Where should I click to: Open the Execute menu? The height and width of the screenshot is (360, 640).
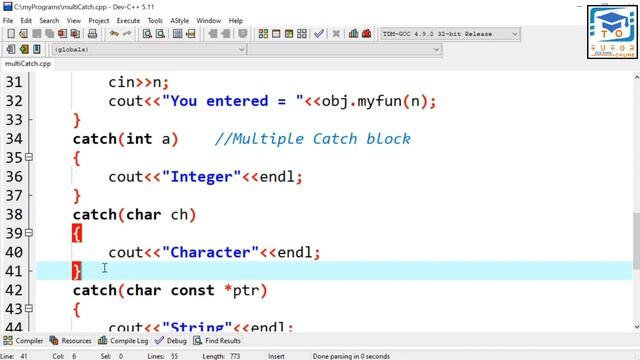click(x=128, y=20)
